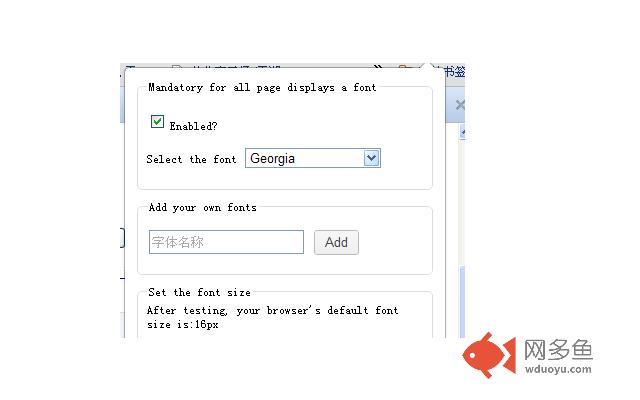The image size is (640, 400).
Task: Click the 网多鱼 site name
Action: tap(558, 350)
